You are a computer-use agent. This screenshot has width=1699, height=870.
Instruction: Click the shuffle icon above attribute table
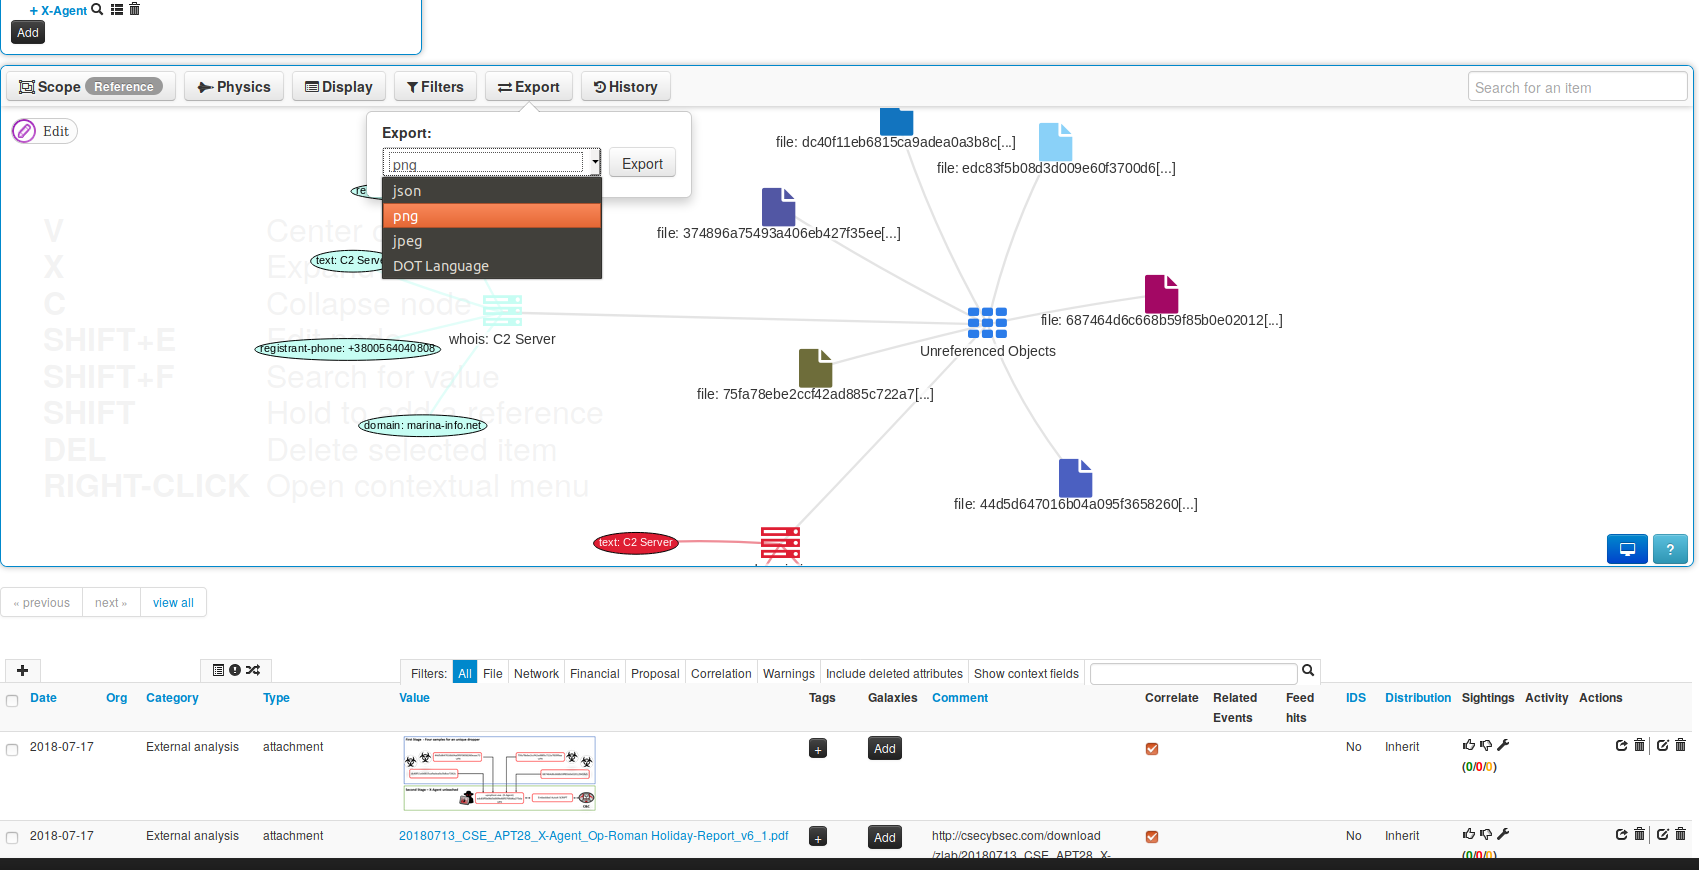tap(253, 670)
